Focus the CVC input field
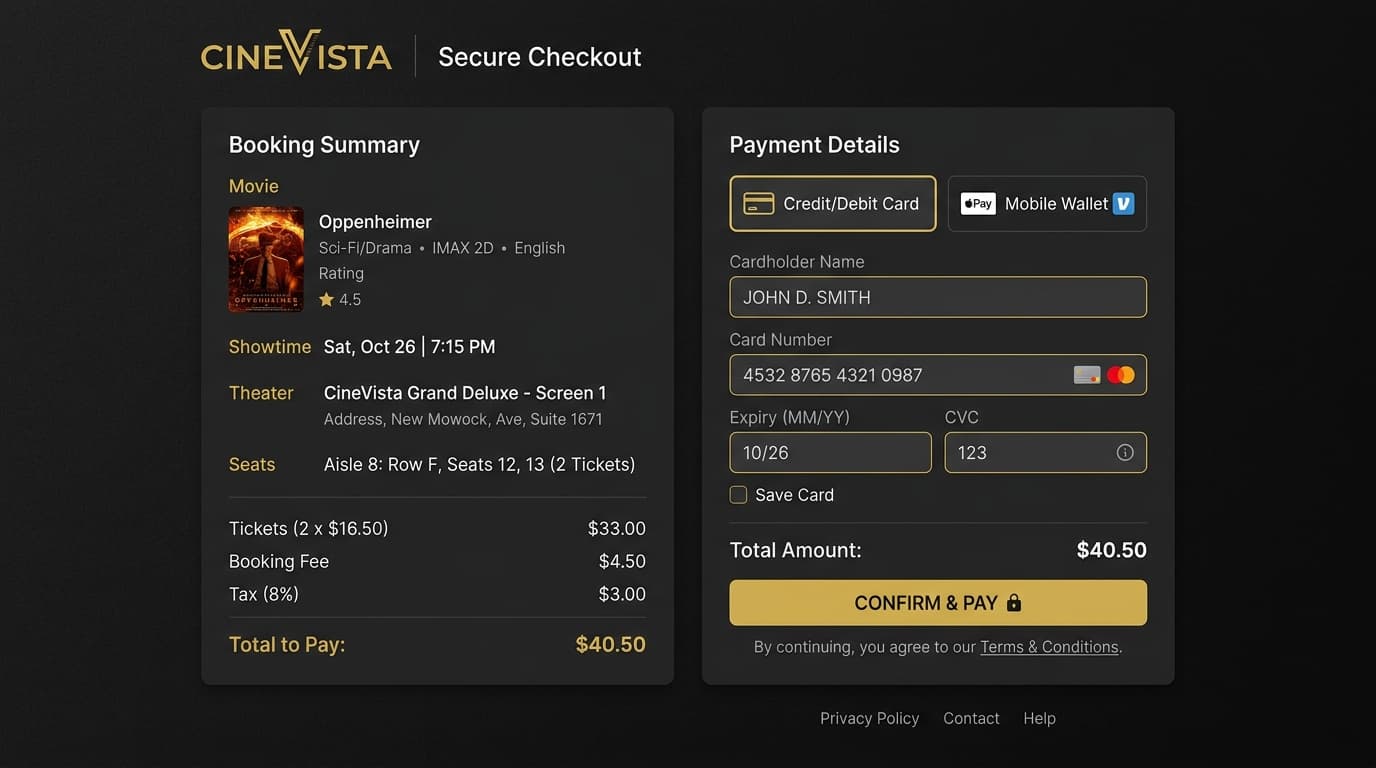The height and width of the screenshot is (768, 1376). click(1046, 453)
